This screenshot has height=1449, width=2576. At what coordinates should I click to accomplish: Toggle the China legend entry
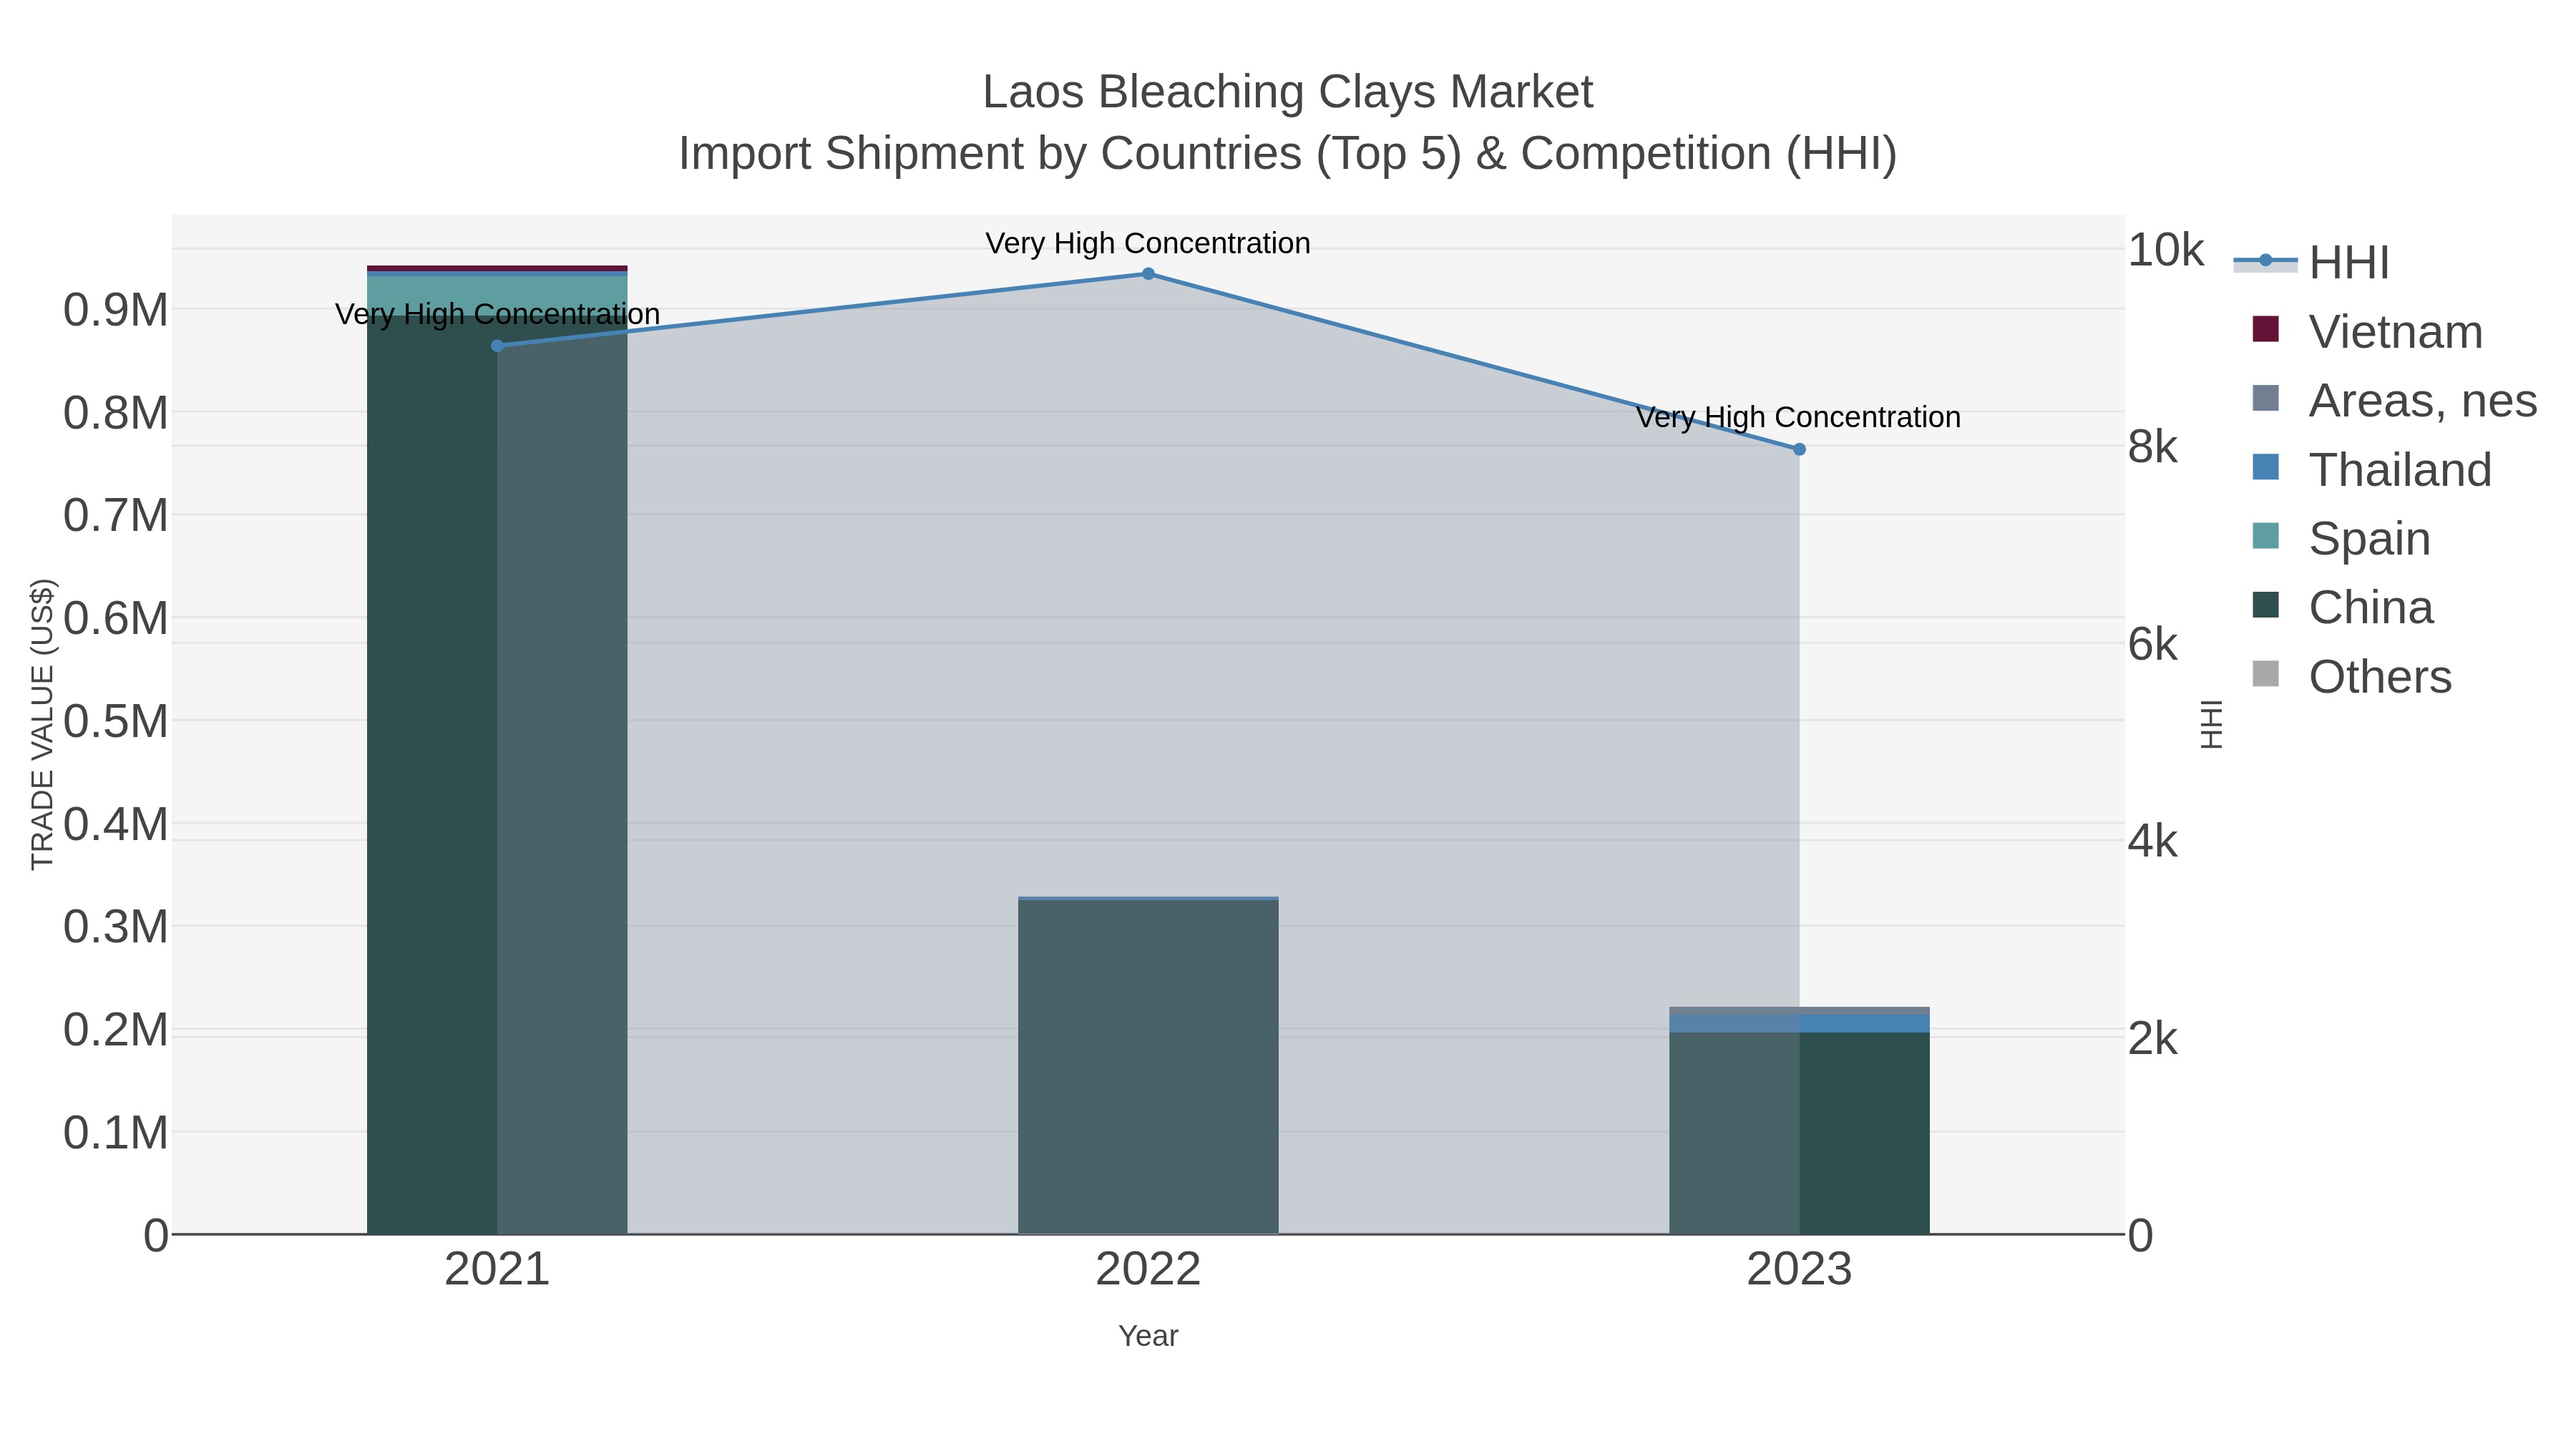pyautogui.click(x=2342, y=607)
